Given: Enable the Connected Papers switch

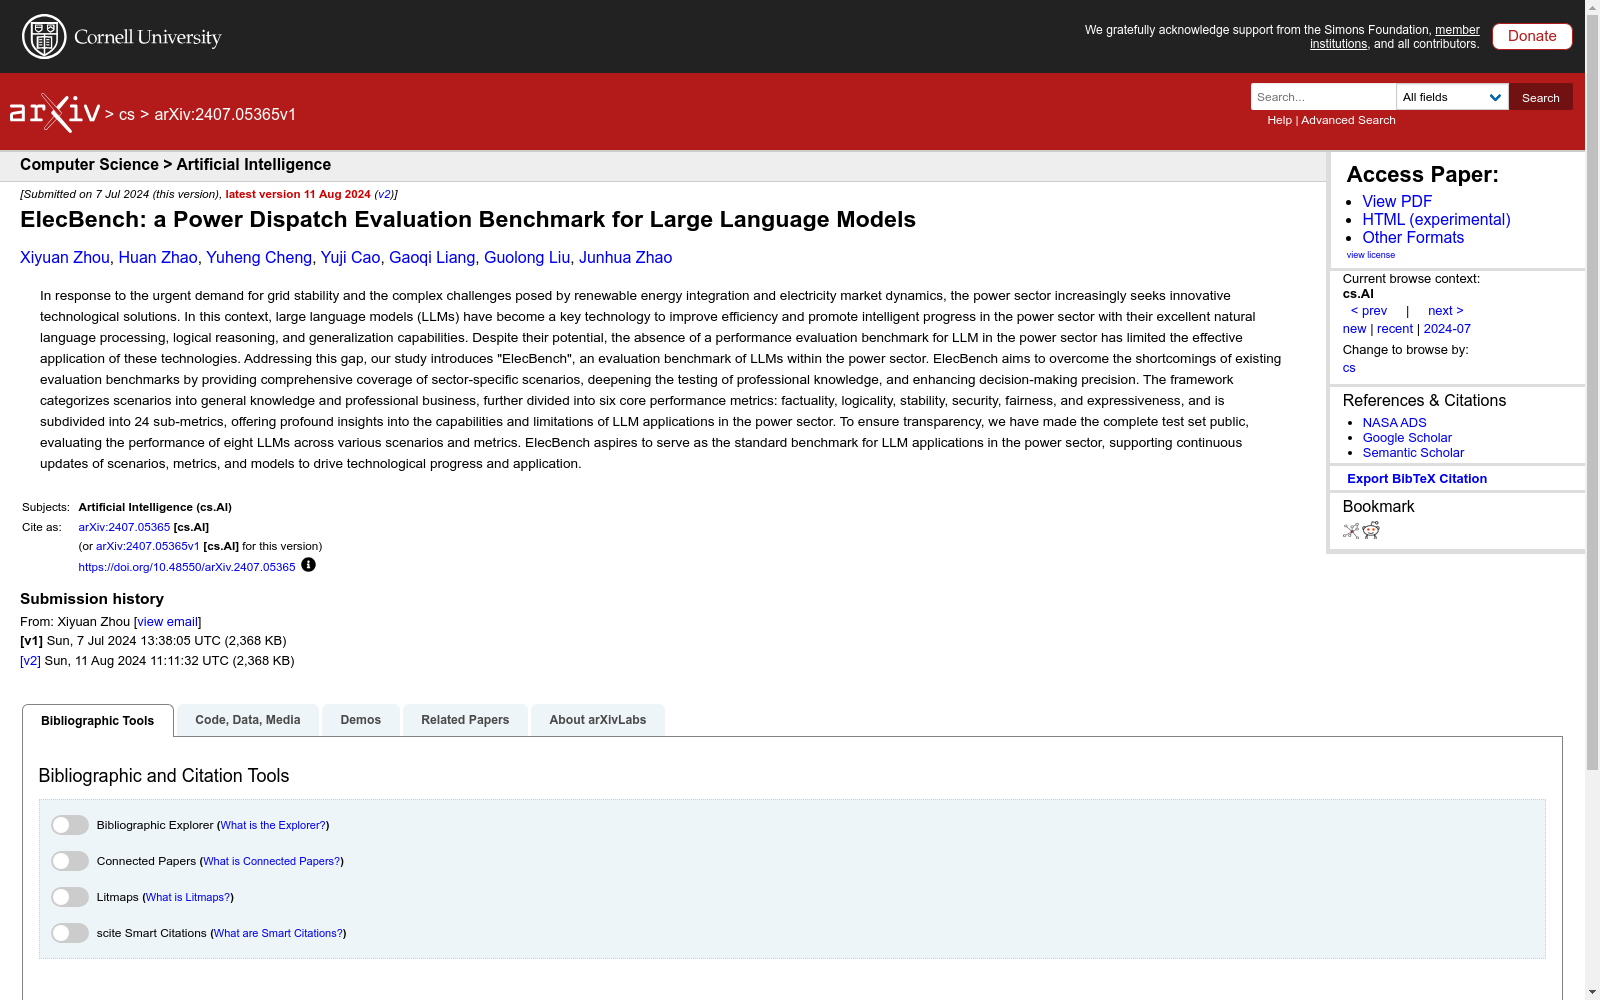Looking at the screenshot, I should pyautogui.click(x=70, y=861).
